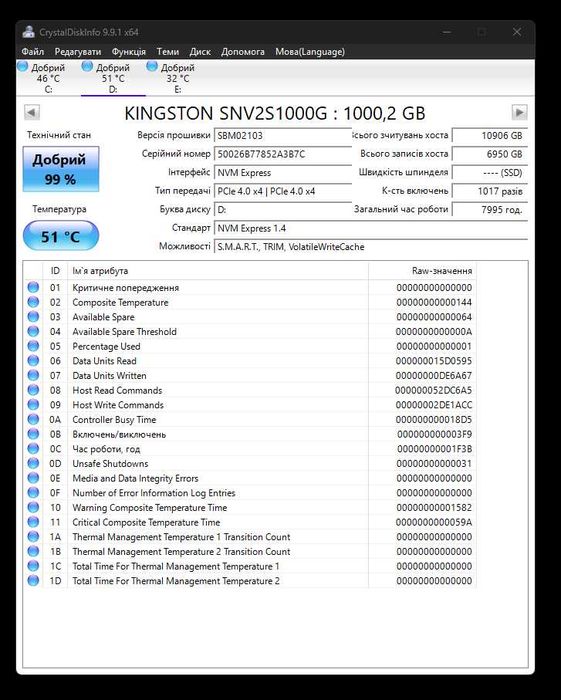Viewport: 561px width, 700px height.
Task: Click raw value 00000000001582
Action: click(433, 508)
